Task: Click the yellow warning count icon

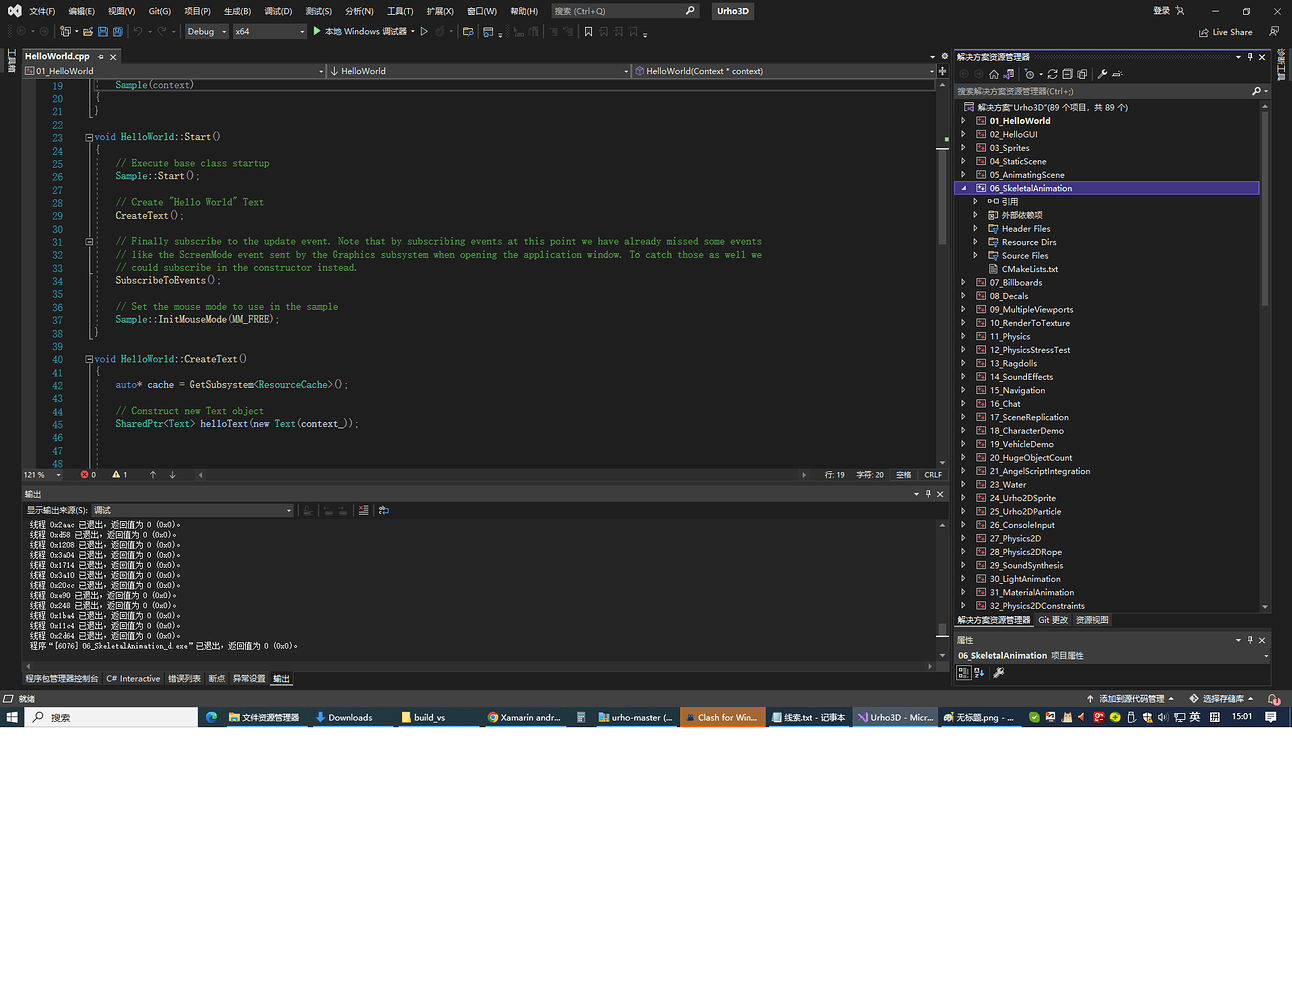Action: click(x=116, y=474)
